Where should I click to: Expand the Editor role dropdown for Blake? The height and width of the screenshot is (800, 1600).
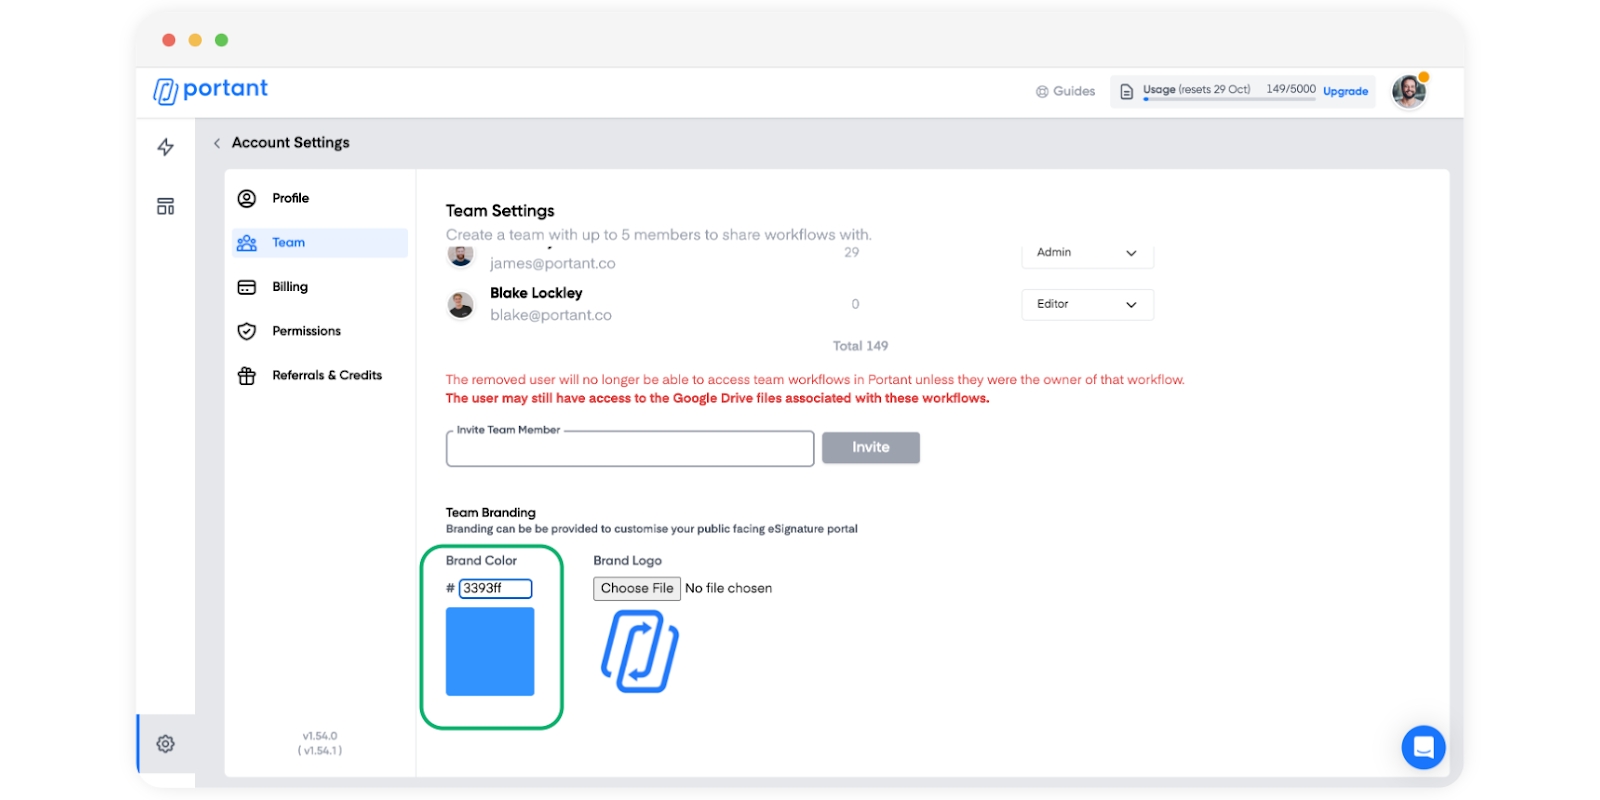[1087, 304]
